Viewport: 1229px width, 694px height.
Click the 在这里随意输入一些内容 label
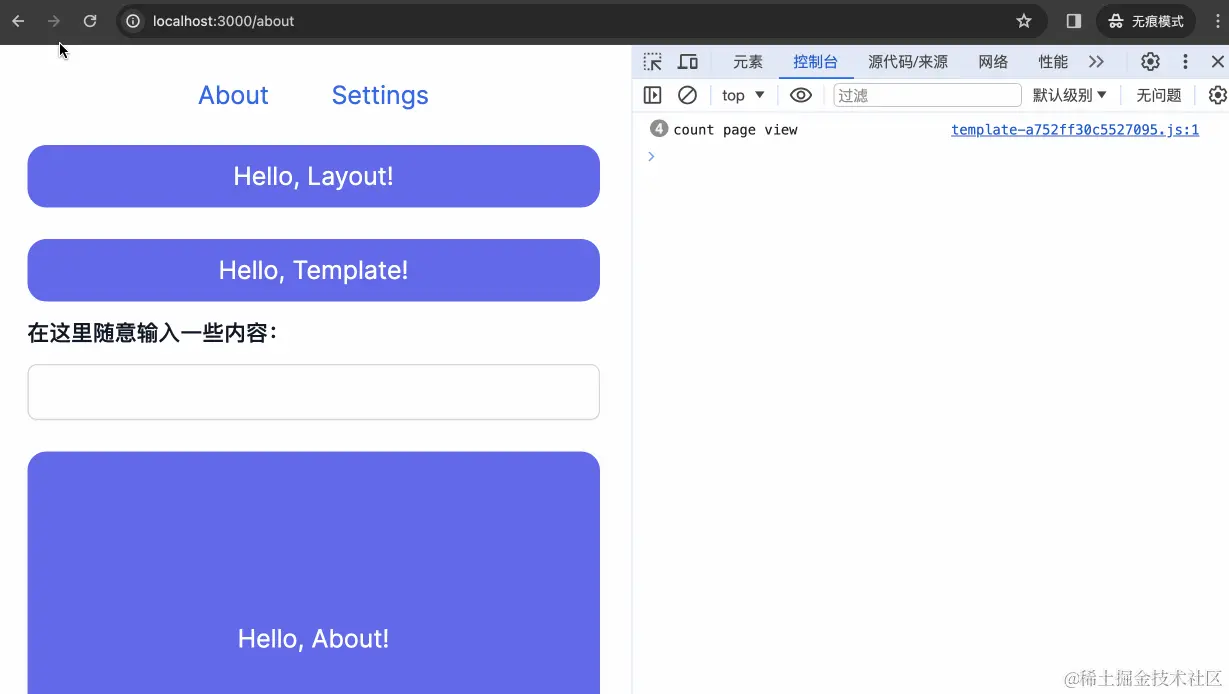click(152, 333)
